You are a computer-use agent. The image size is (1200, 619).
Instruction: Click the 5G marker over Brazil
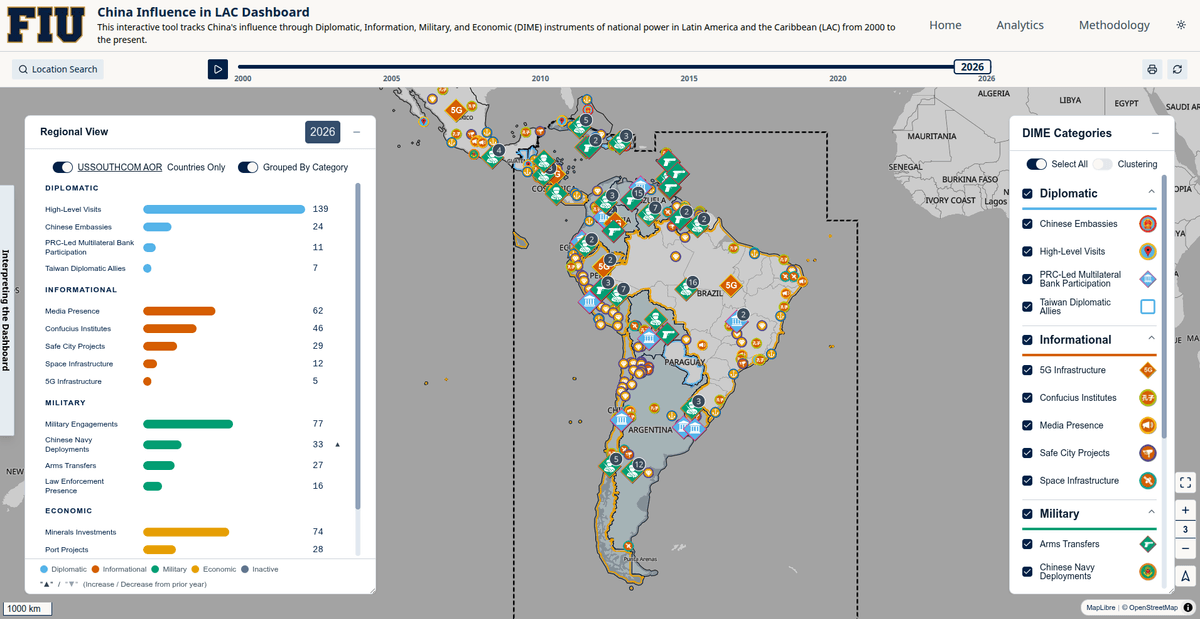731,285
